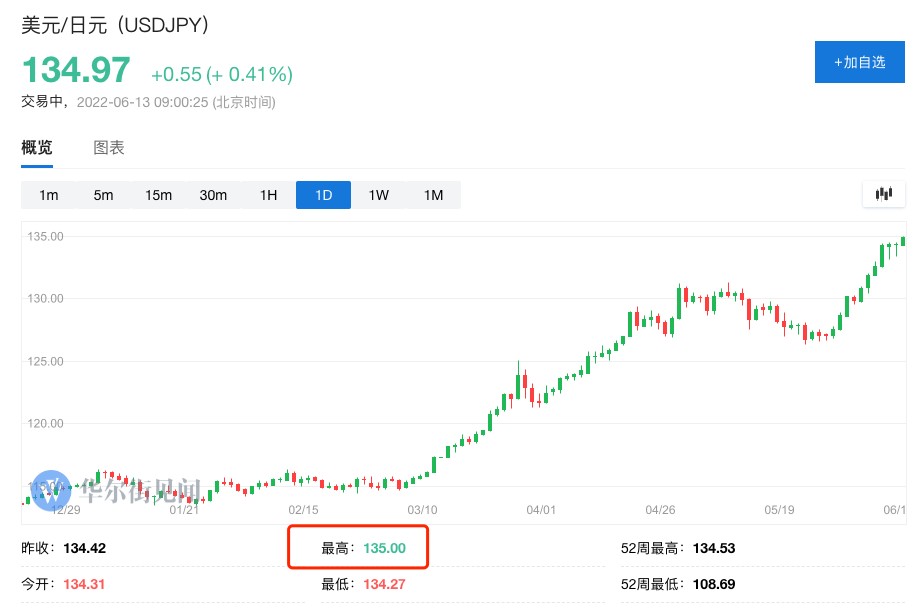Click the candlestick chart type icon
This screenshot has width=920, height=610.
[883, 194]
